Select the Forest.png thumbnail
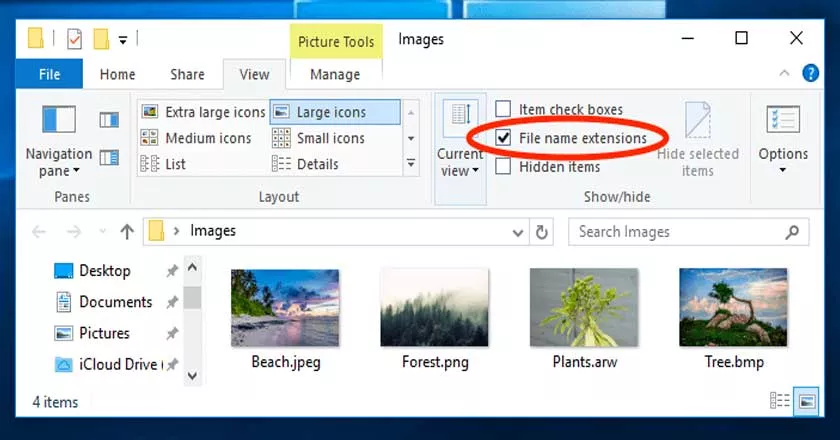This screenshot has height=440, width=840. tap(434, 308)
